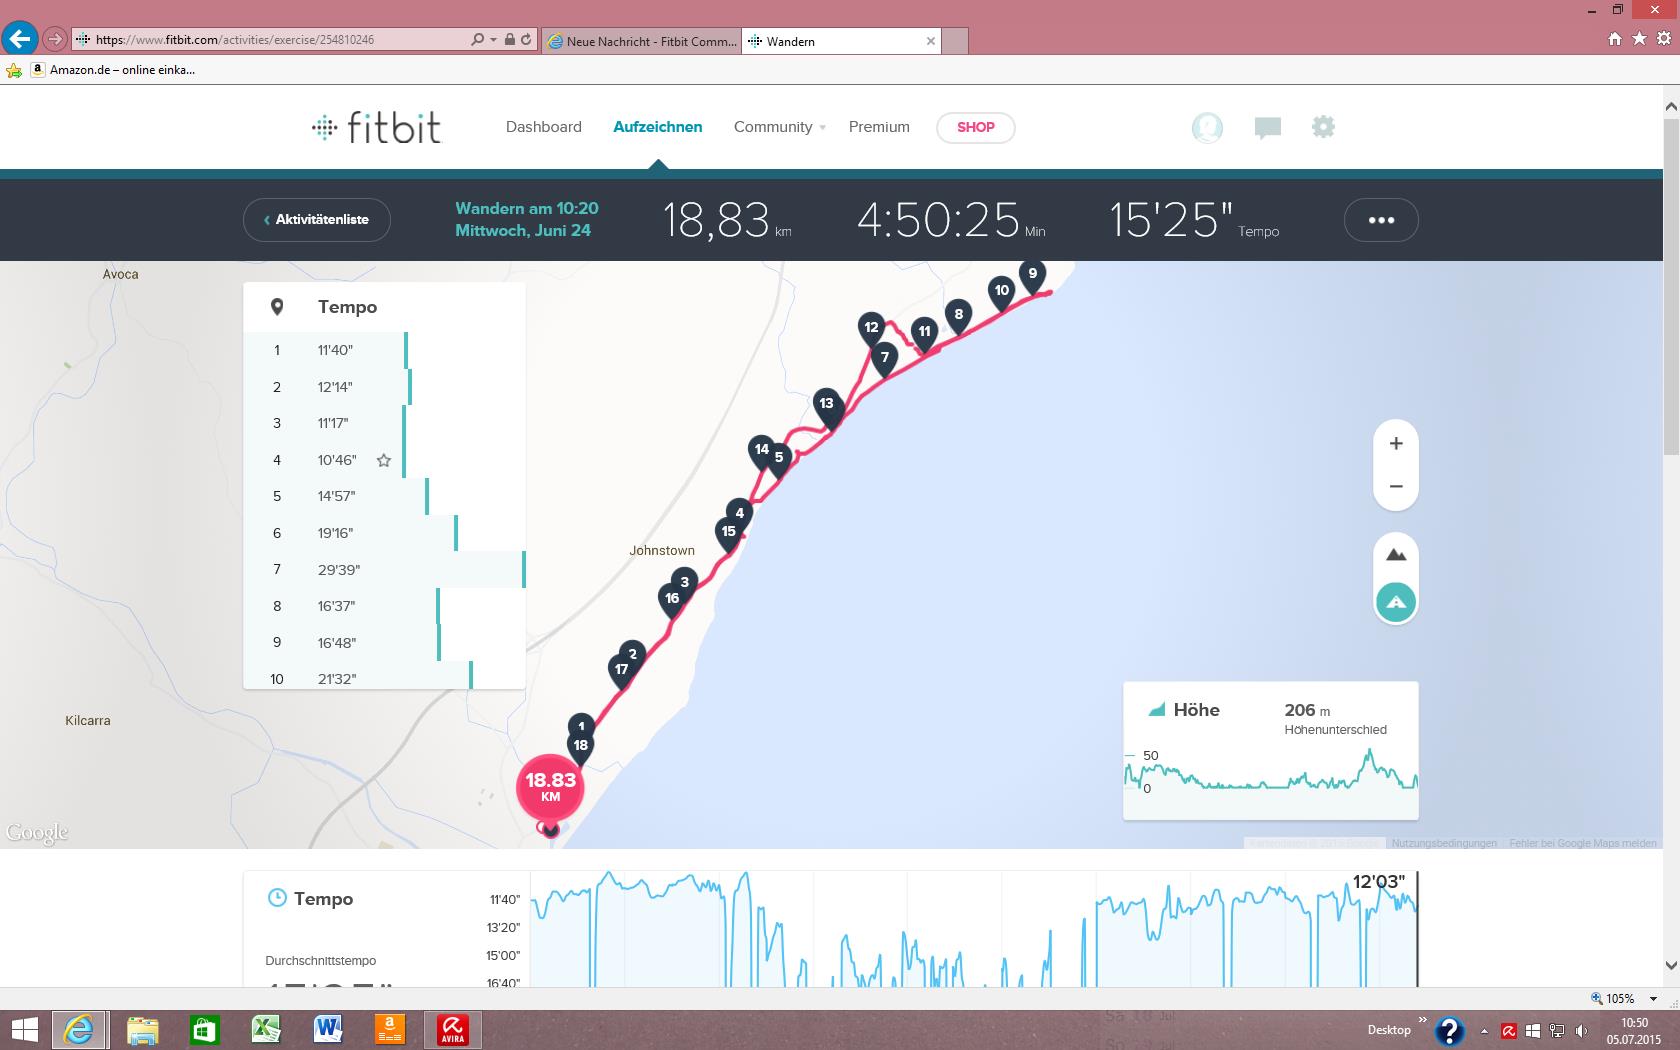The width and height of the screenshot is (1680, 1050).
Task: Open Excel from the taskbar
Action: coord(265,1029)
